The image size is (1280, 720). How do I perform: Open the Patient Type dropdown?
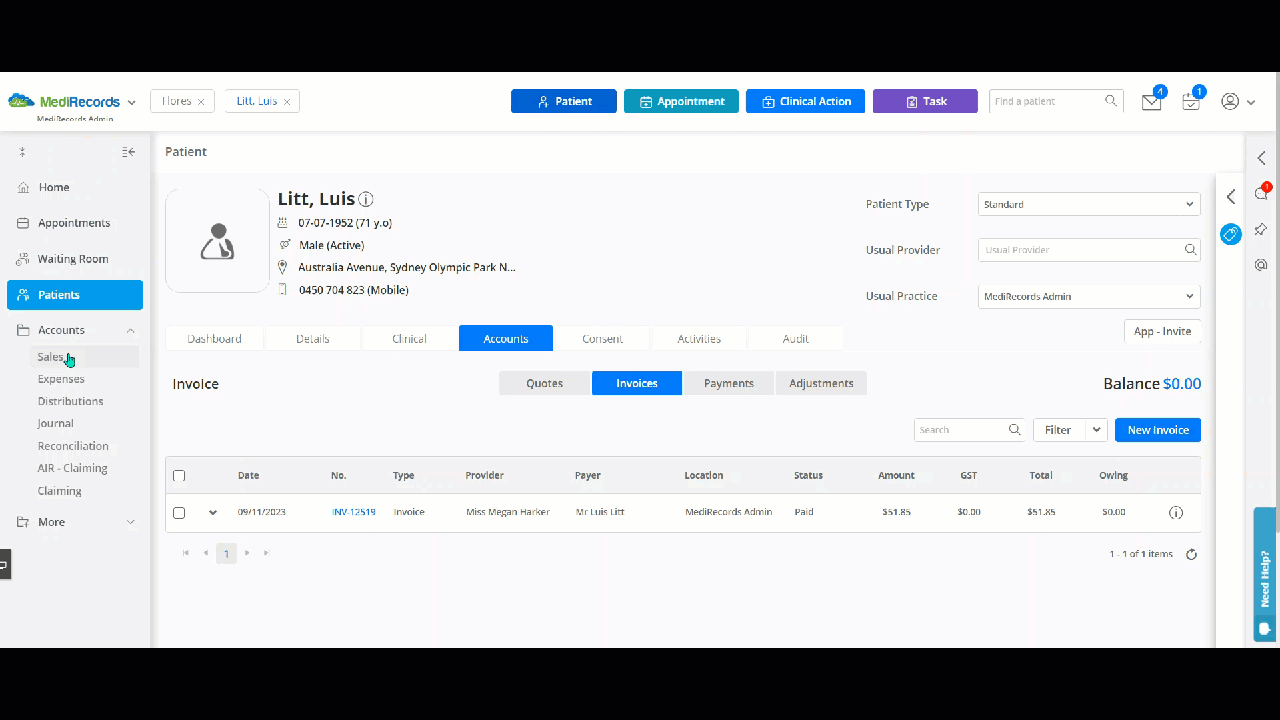1089,204
